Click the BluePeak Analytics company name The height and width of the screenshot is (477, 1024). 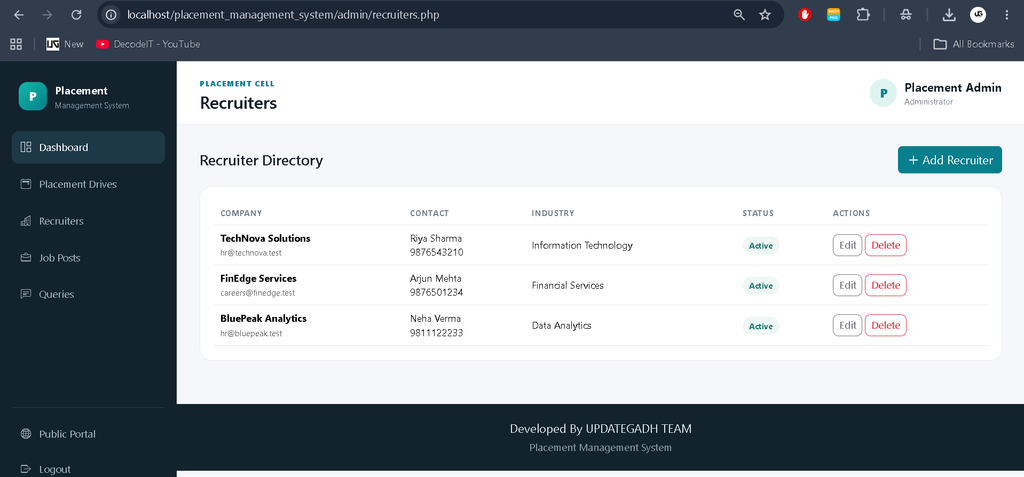263,319
